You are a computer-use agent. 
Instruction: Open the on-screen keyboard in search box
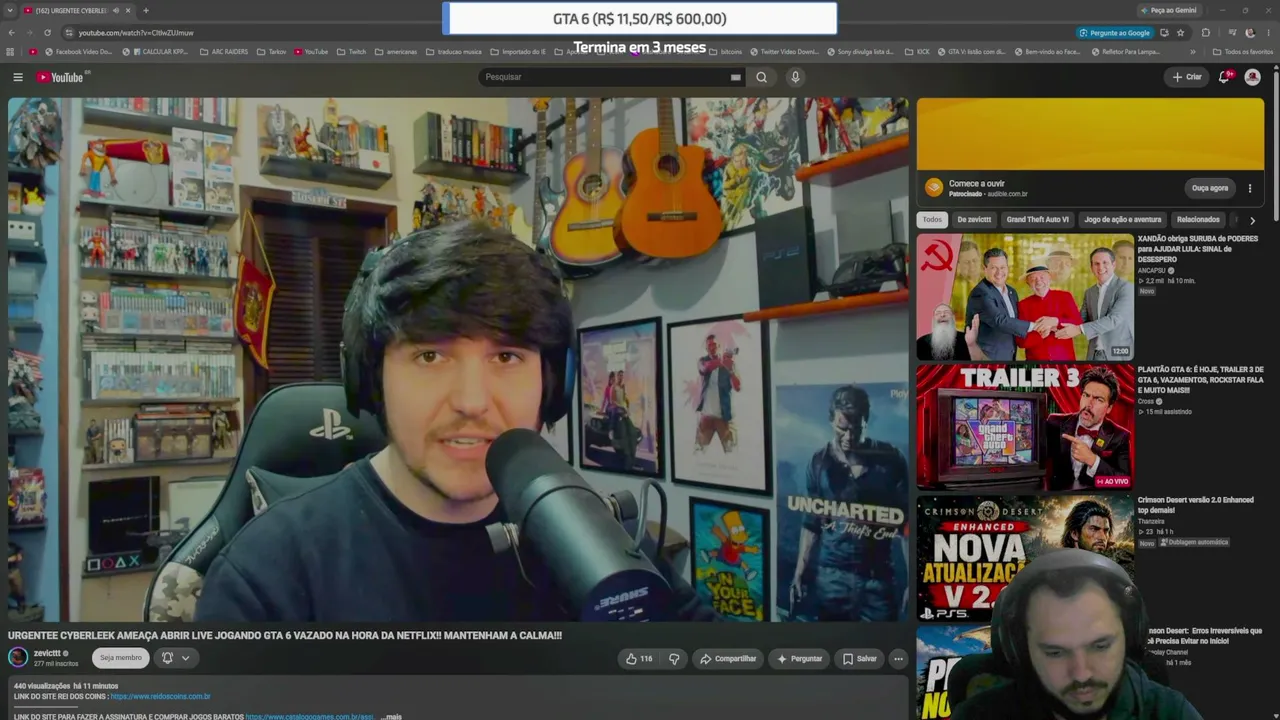point(736,77)
